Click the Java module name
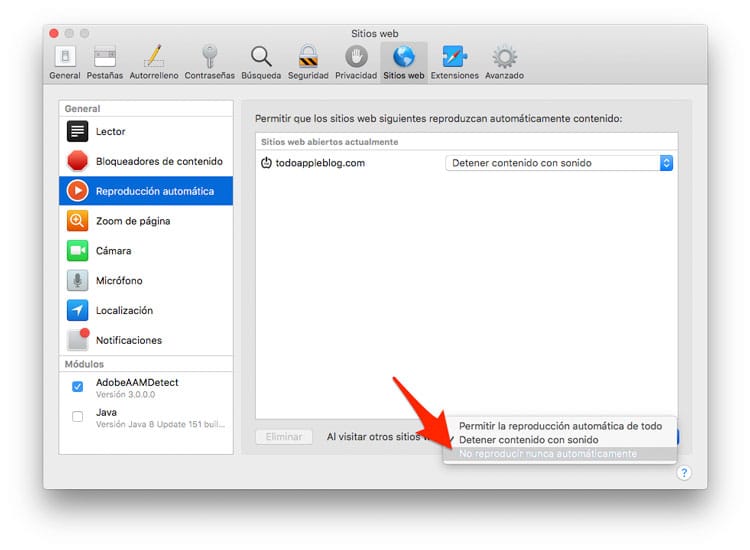Image resolution: width=750 pixels, height=550 pixels. [x=106, y=412]
